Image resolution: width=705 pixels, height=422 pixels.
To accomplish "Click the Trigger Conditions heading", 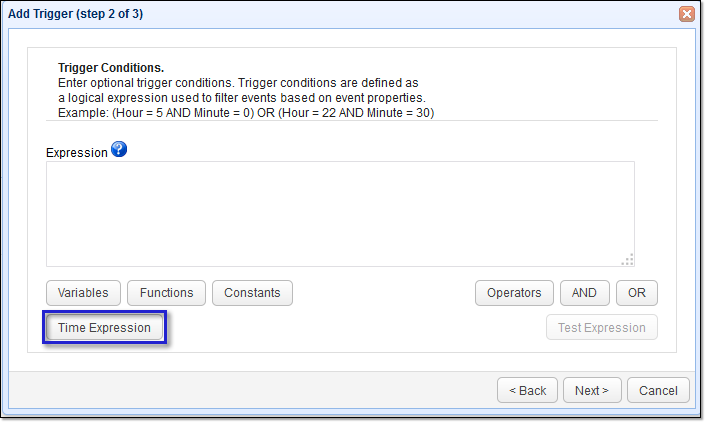I will click(x=110, y=68).
